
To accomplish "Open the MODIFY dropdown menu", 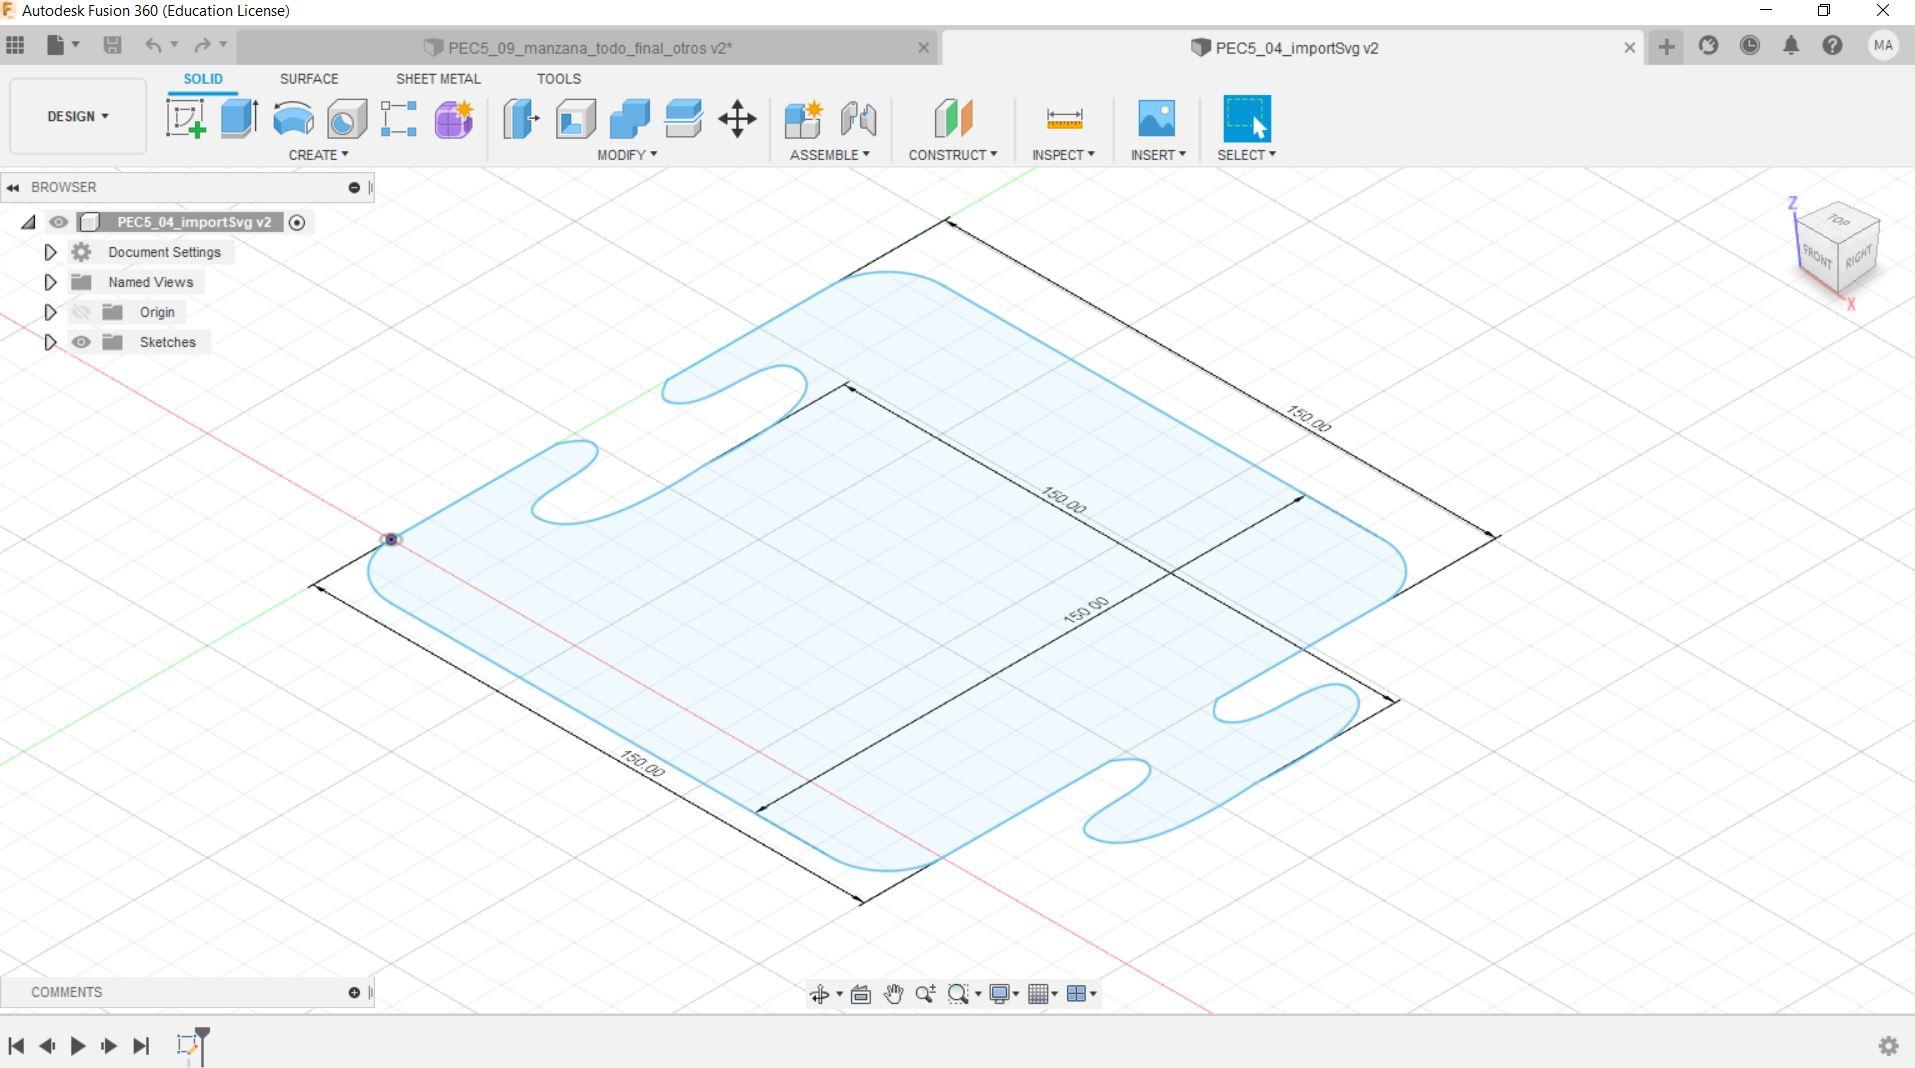I will pos(627,155).
